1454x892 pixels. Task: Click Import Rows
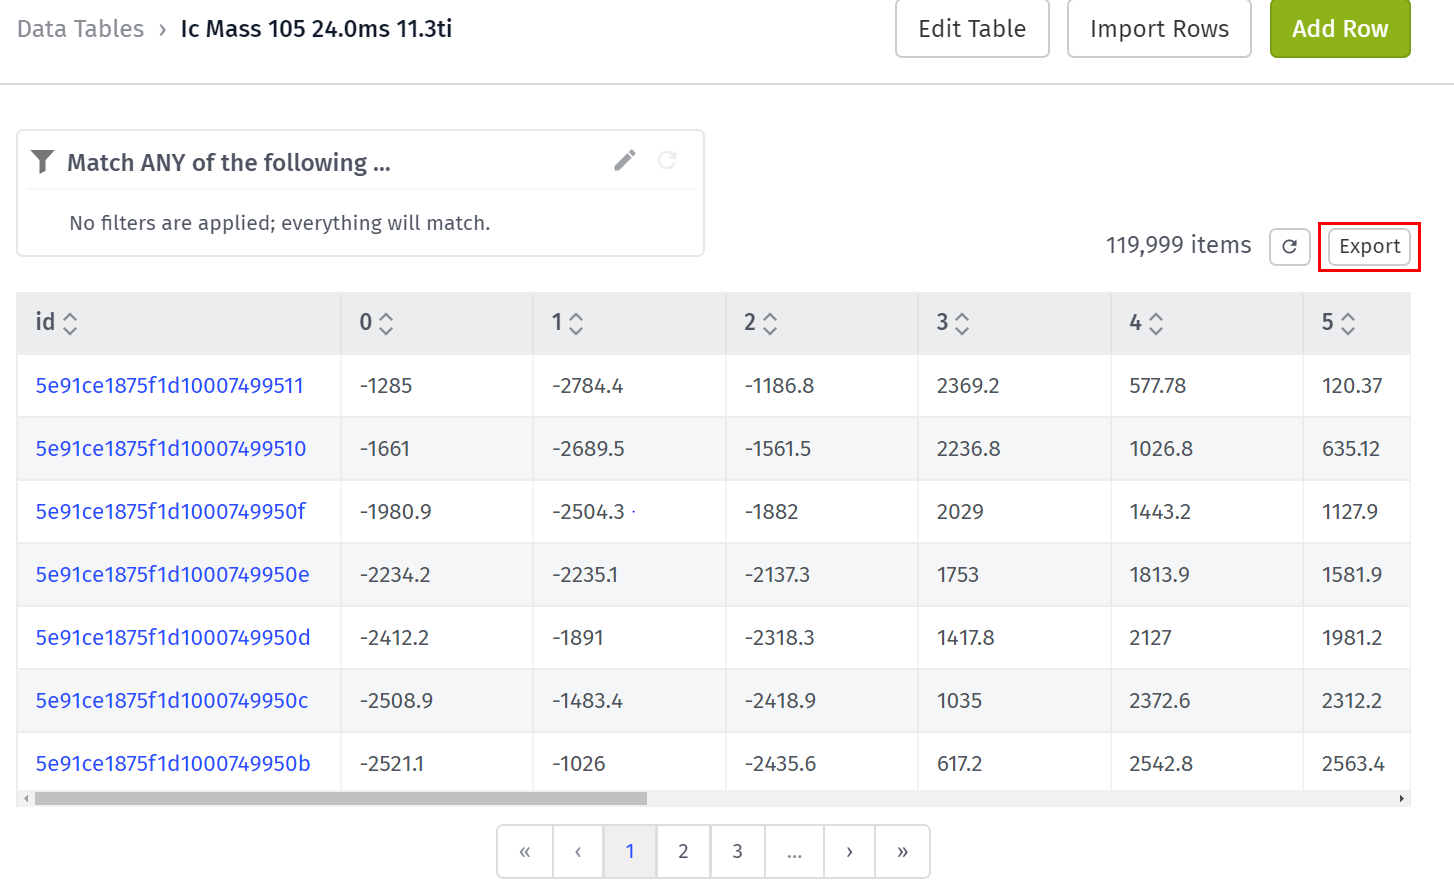(x=1159, y=29)
